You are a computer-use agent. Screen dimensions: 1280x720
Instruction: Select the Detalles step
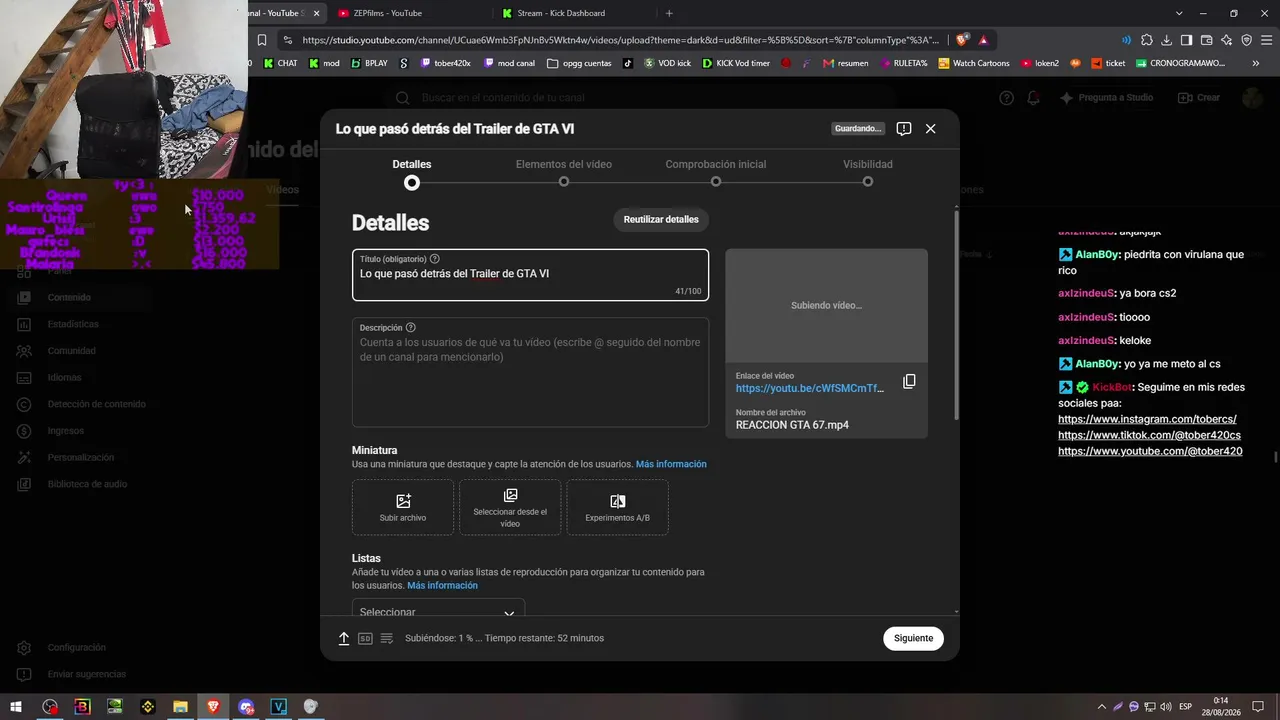(x=412, y=172)
